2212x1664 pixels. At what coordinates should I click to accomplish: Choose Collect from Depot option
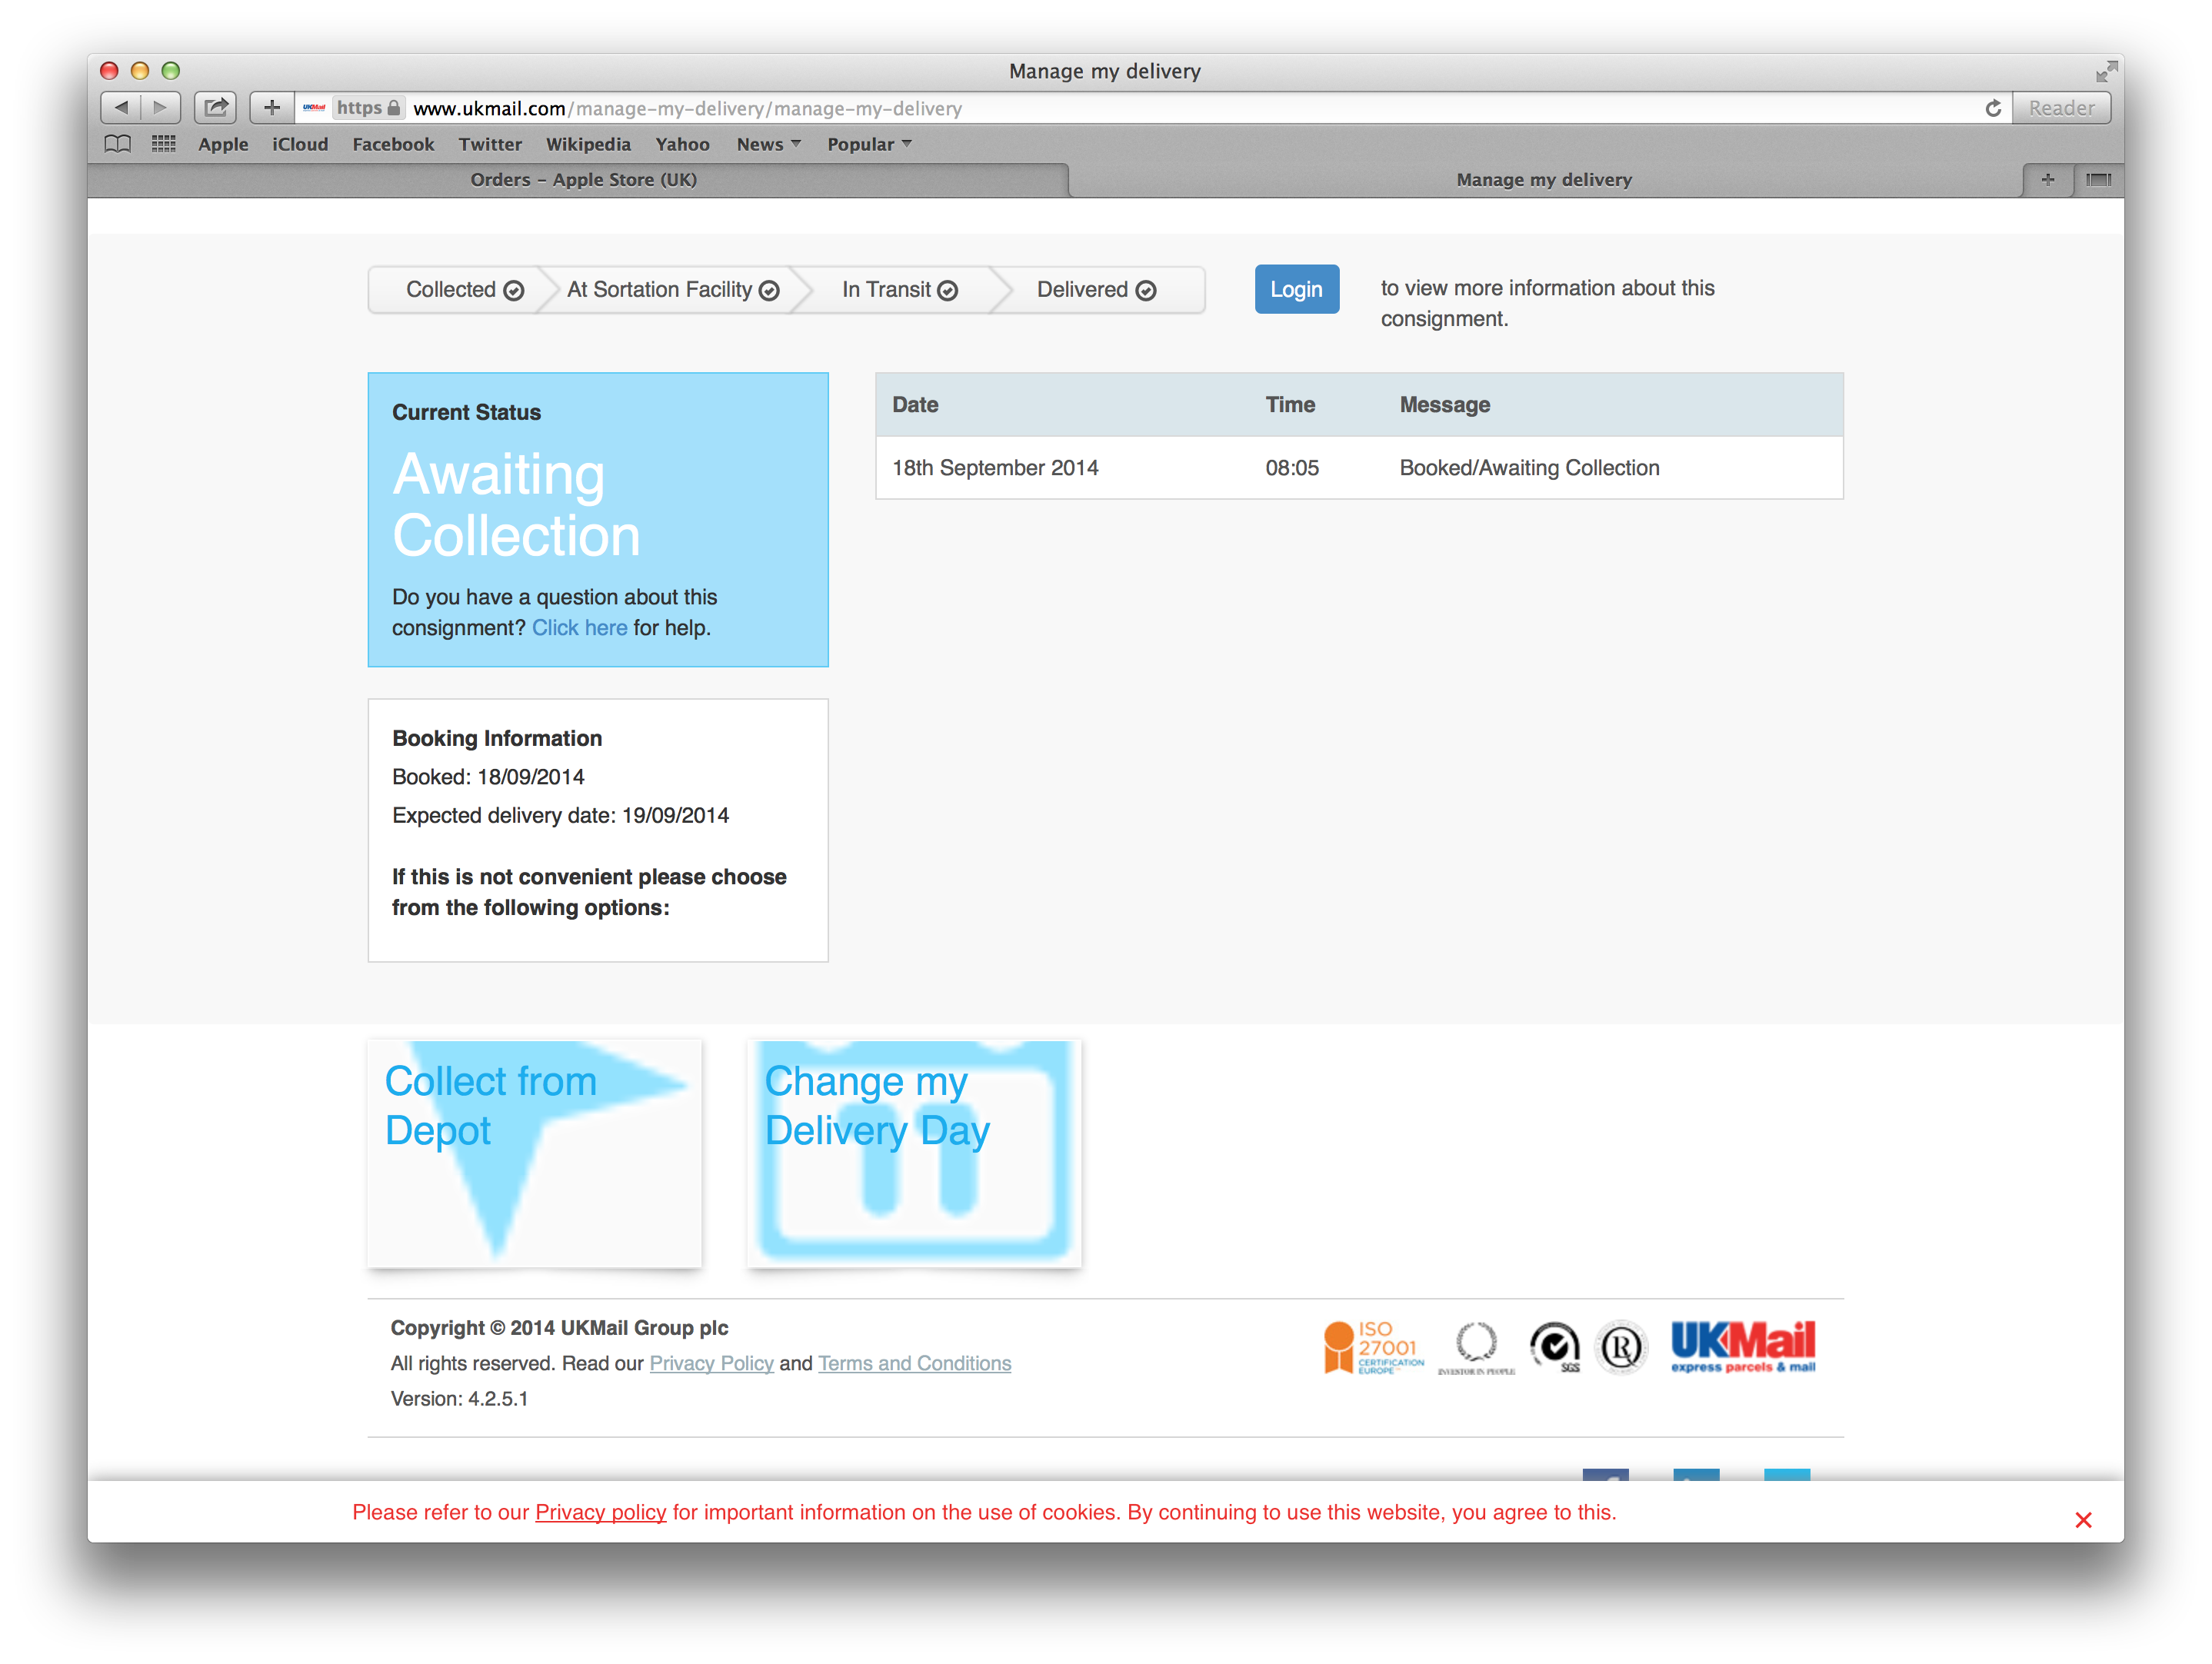534,1153
